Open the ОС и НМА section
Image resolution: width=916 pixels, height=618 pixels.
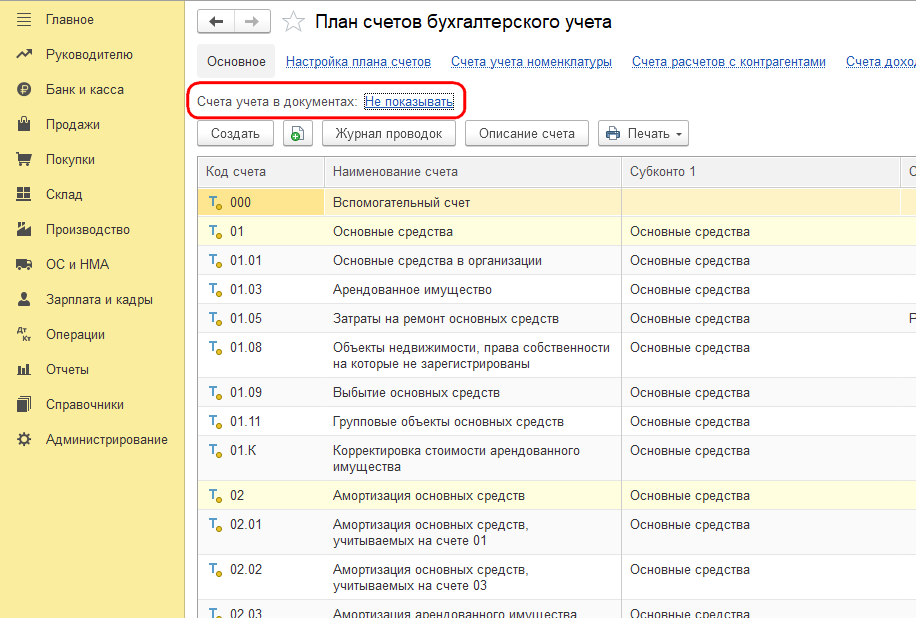tap(78, 265)
